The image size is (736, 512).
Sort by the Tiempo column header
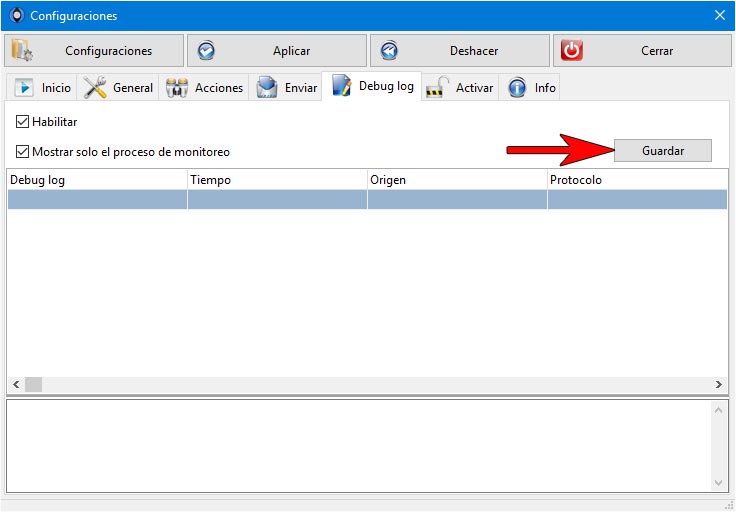click(x=277, y=180)
